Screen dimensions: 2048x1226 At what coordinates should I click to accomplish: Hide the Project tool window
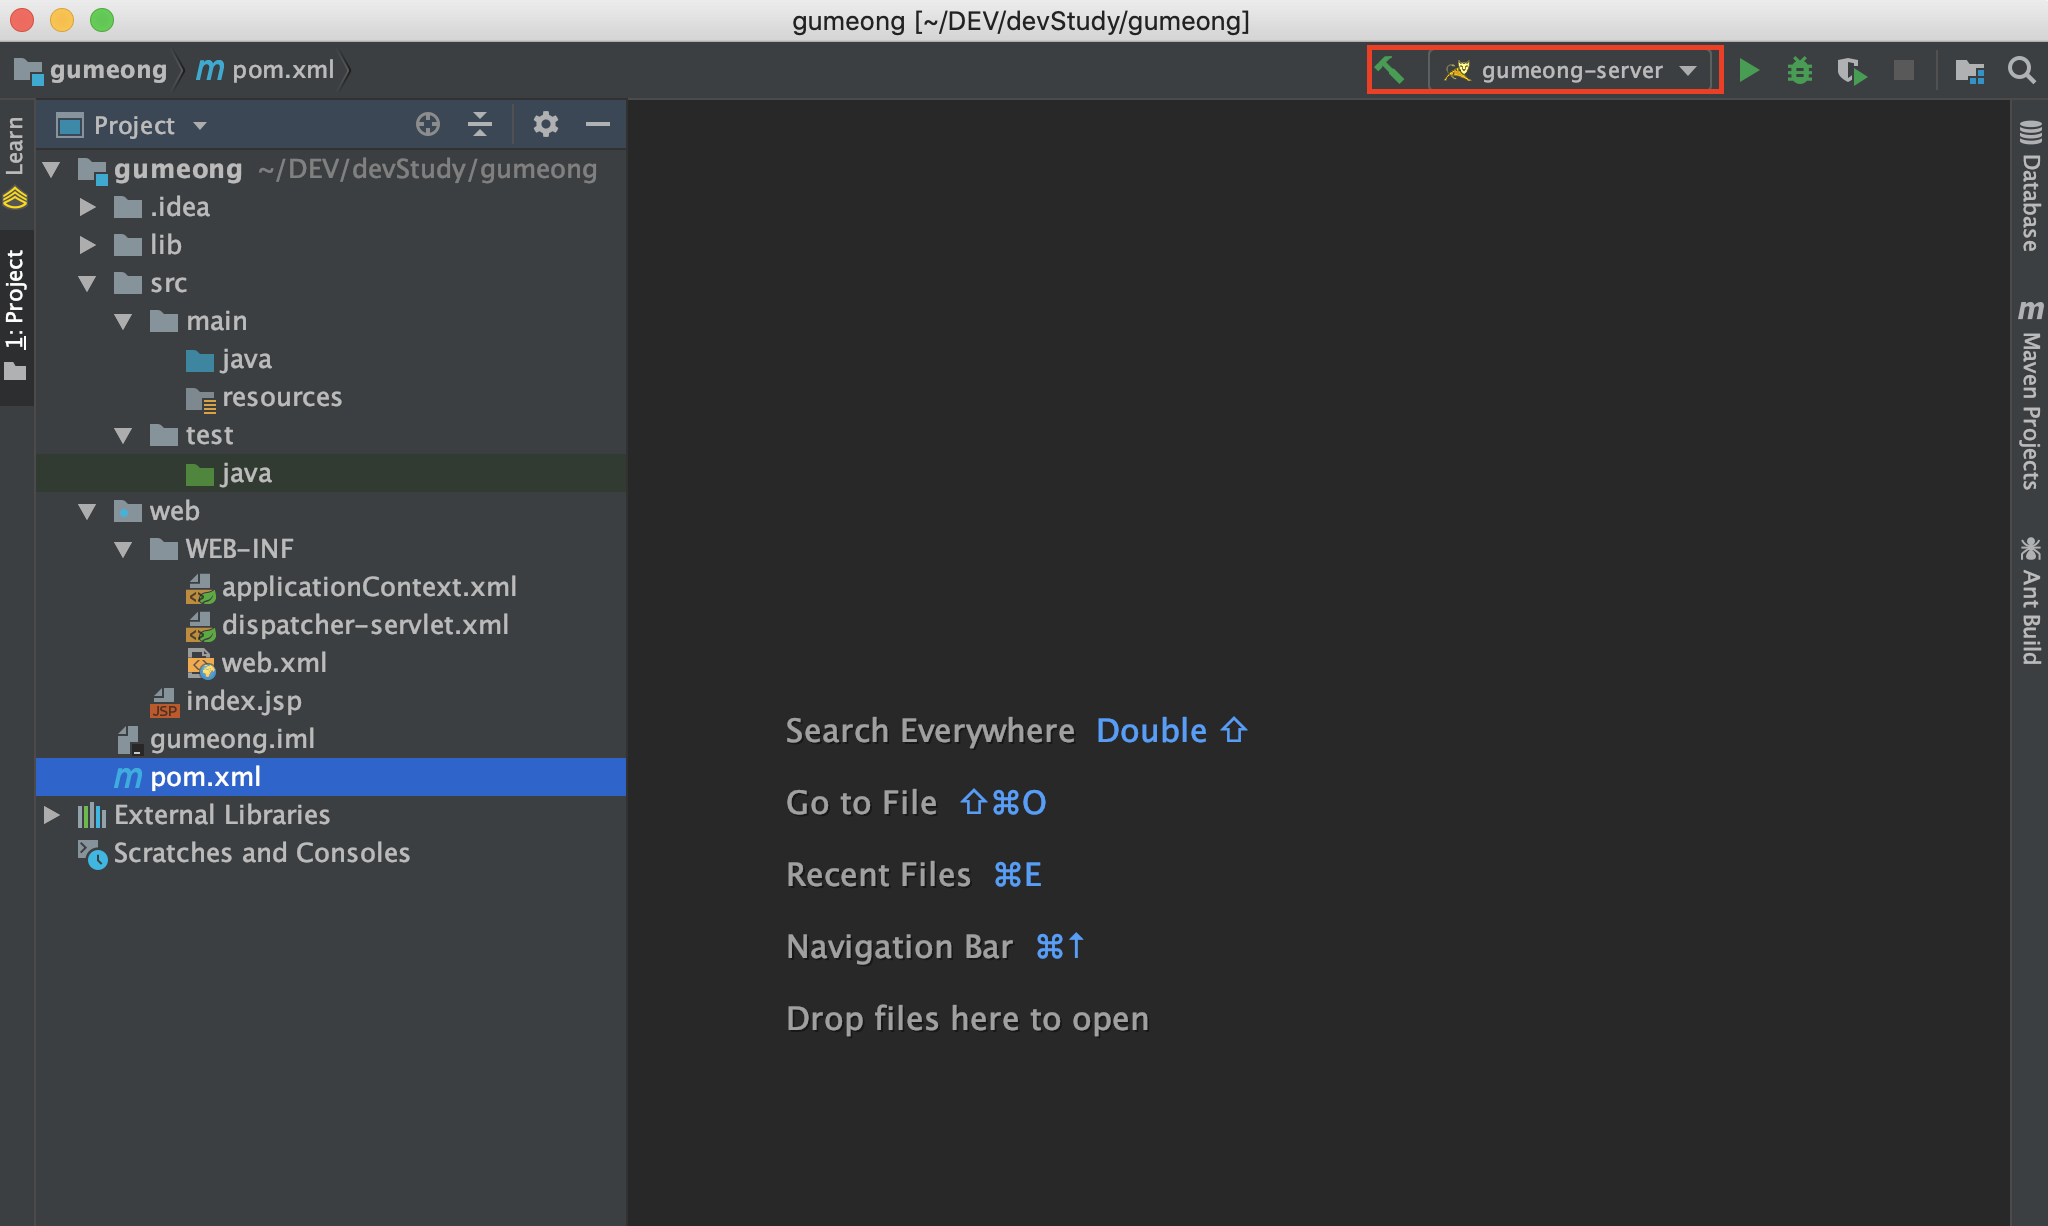(598, 124)
